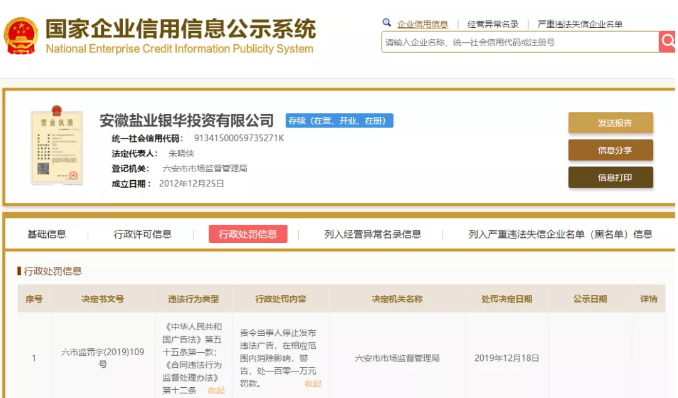
Task: Select the 严重违法失信企业名单 search category
Action: tap(580, 24)
